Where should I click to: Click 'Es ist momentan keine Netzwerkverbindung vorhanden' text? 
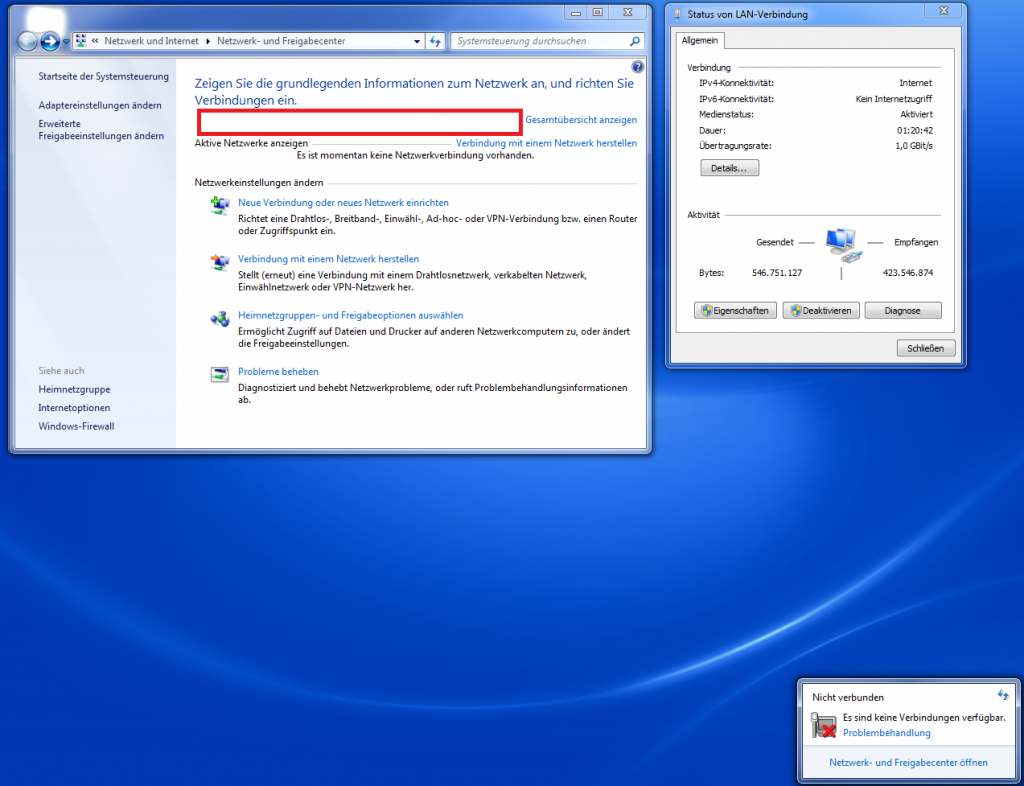point(415,156)
